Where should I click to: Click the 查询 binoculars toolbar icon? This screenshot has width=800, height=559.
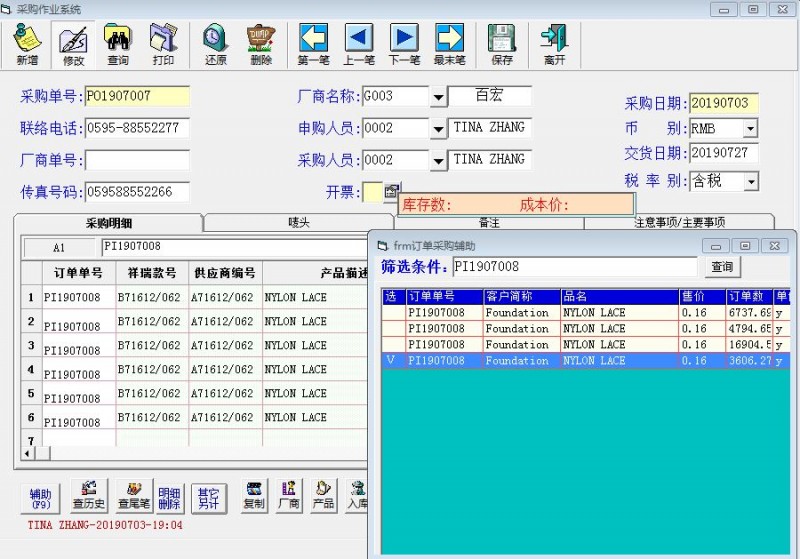[x=118, y=45]
